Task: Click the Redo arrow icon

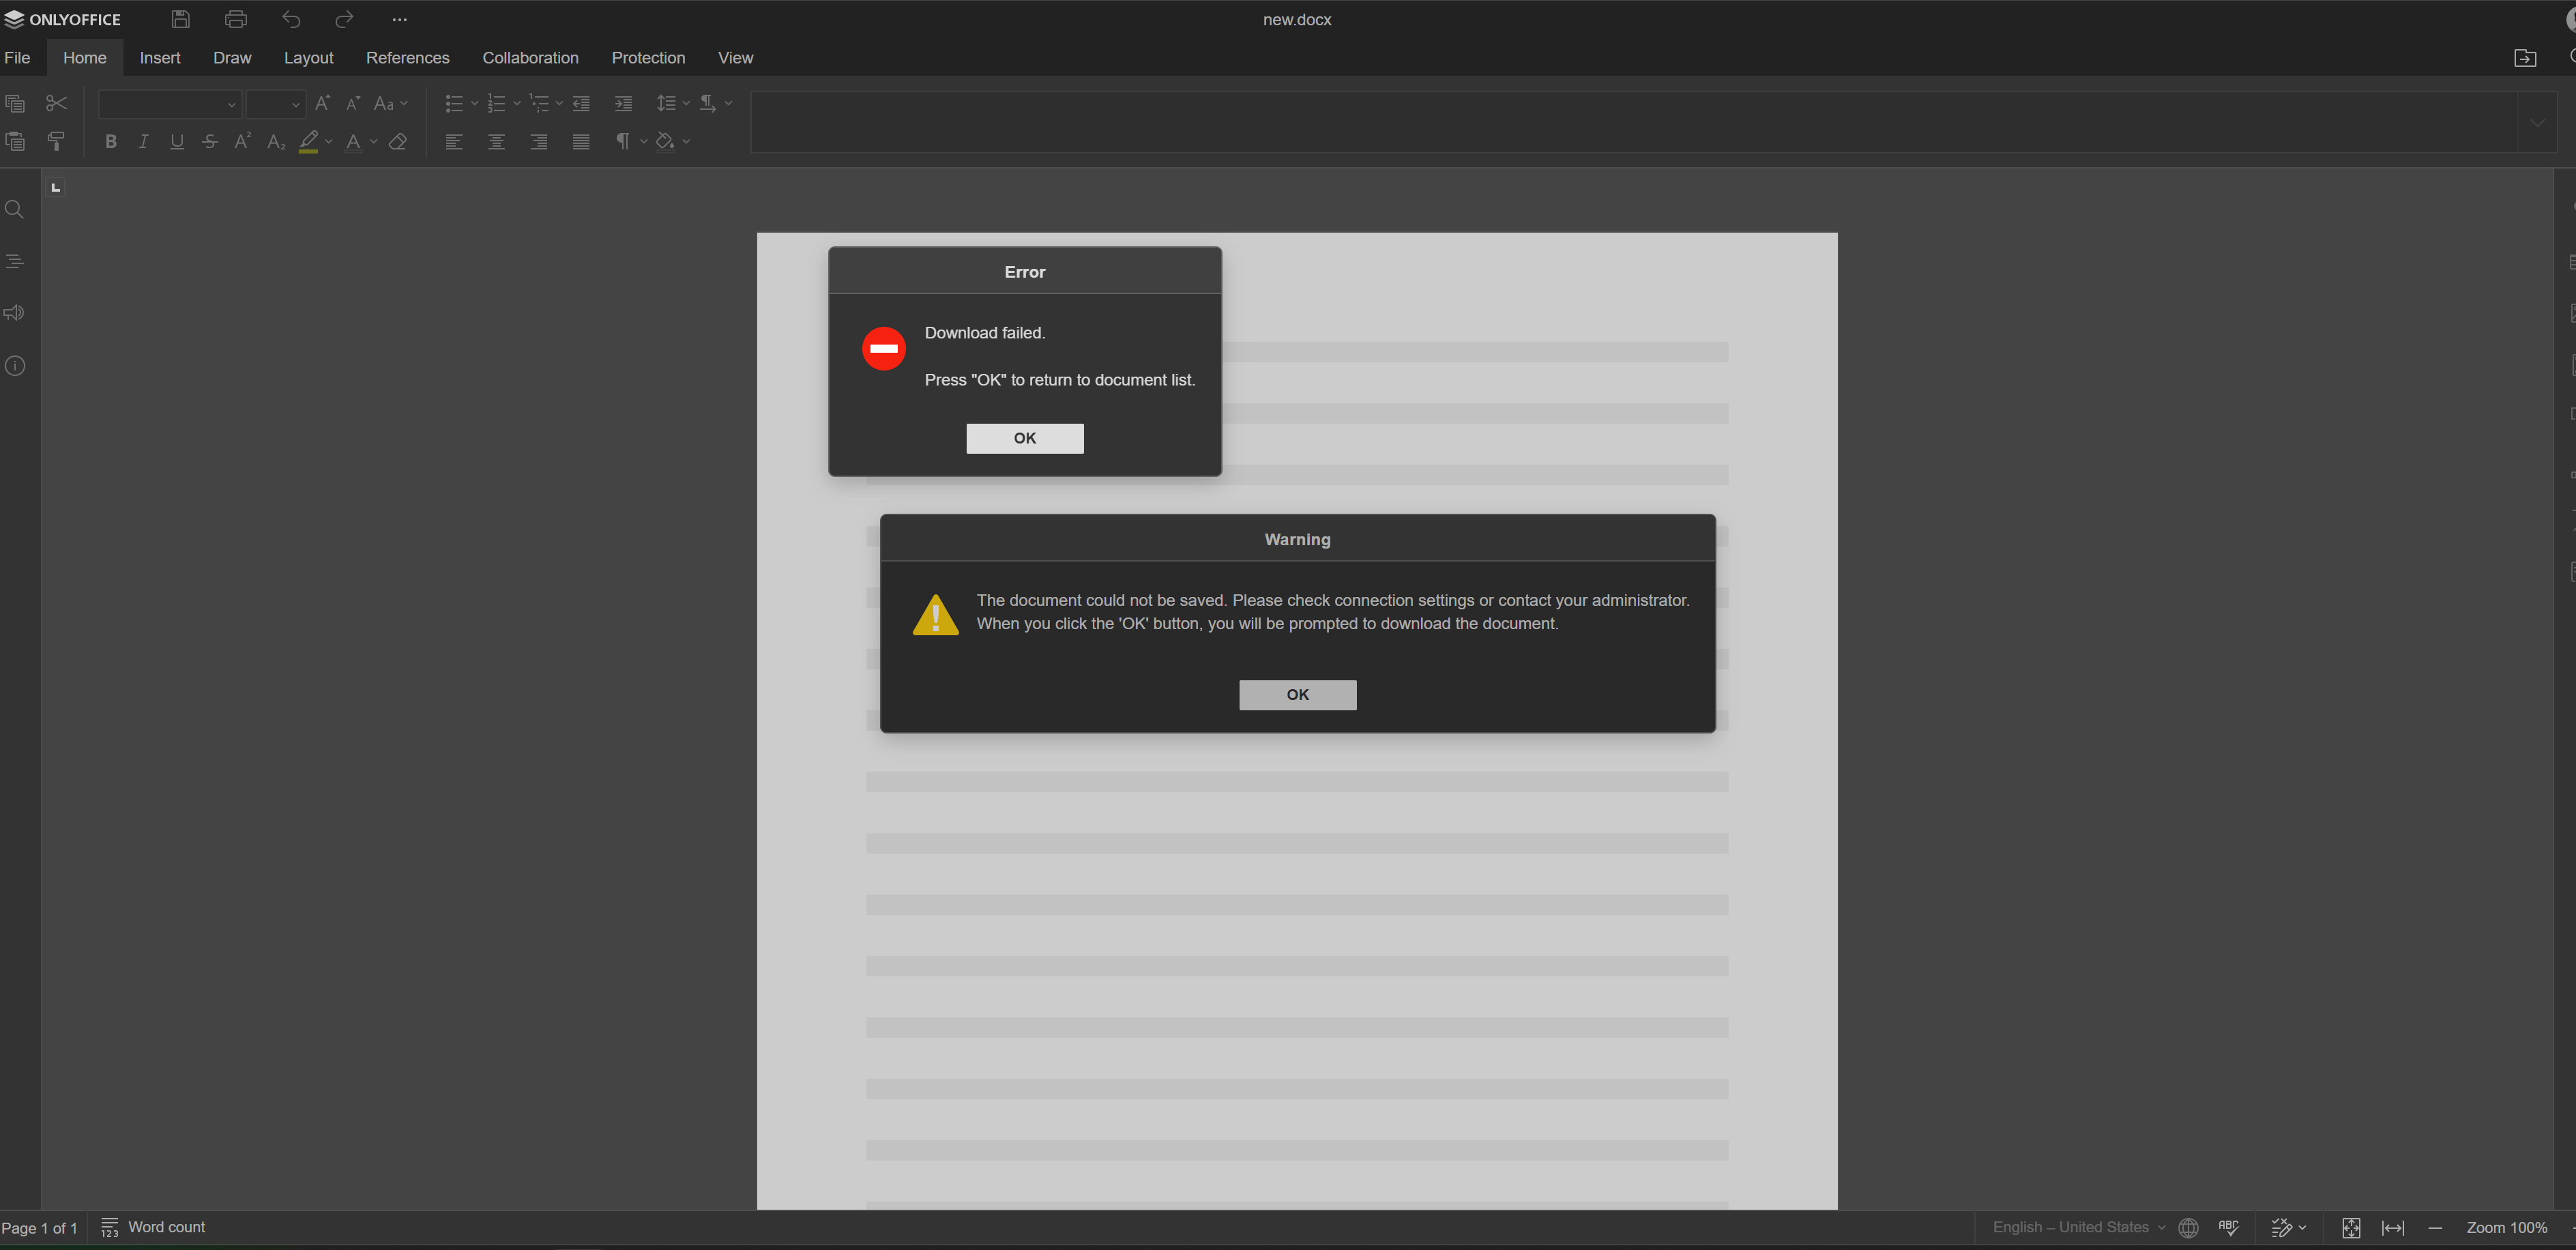Action: coord(344,19)
